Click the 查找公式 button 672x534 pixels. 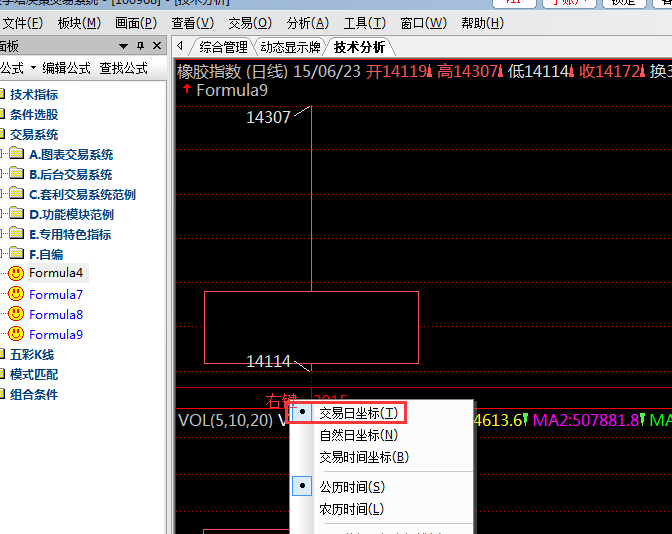coord(123,68)
